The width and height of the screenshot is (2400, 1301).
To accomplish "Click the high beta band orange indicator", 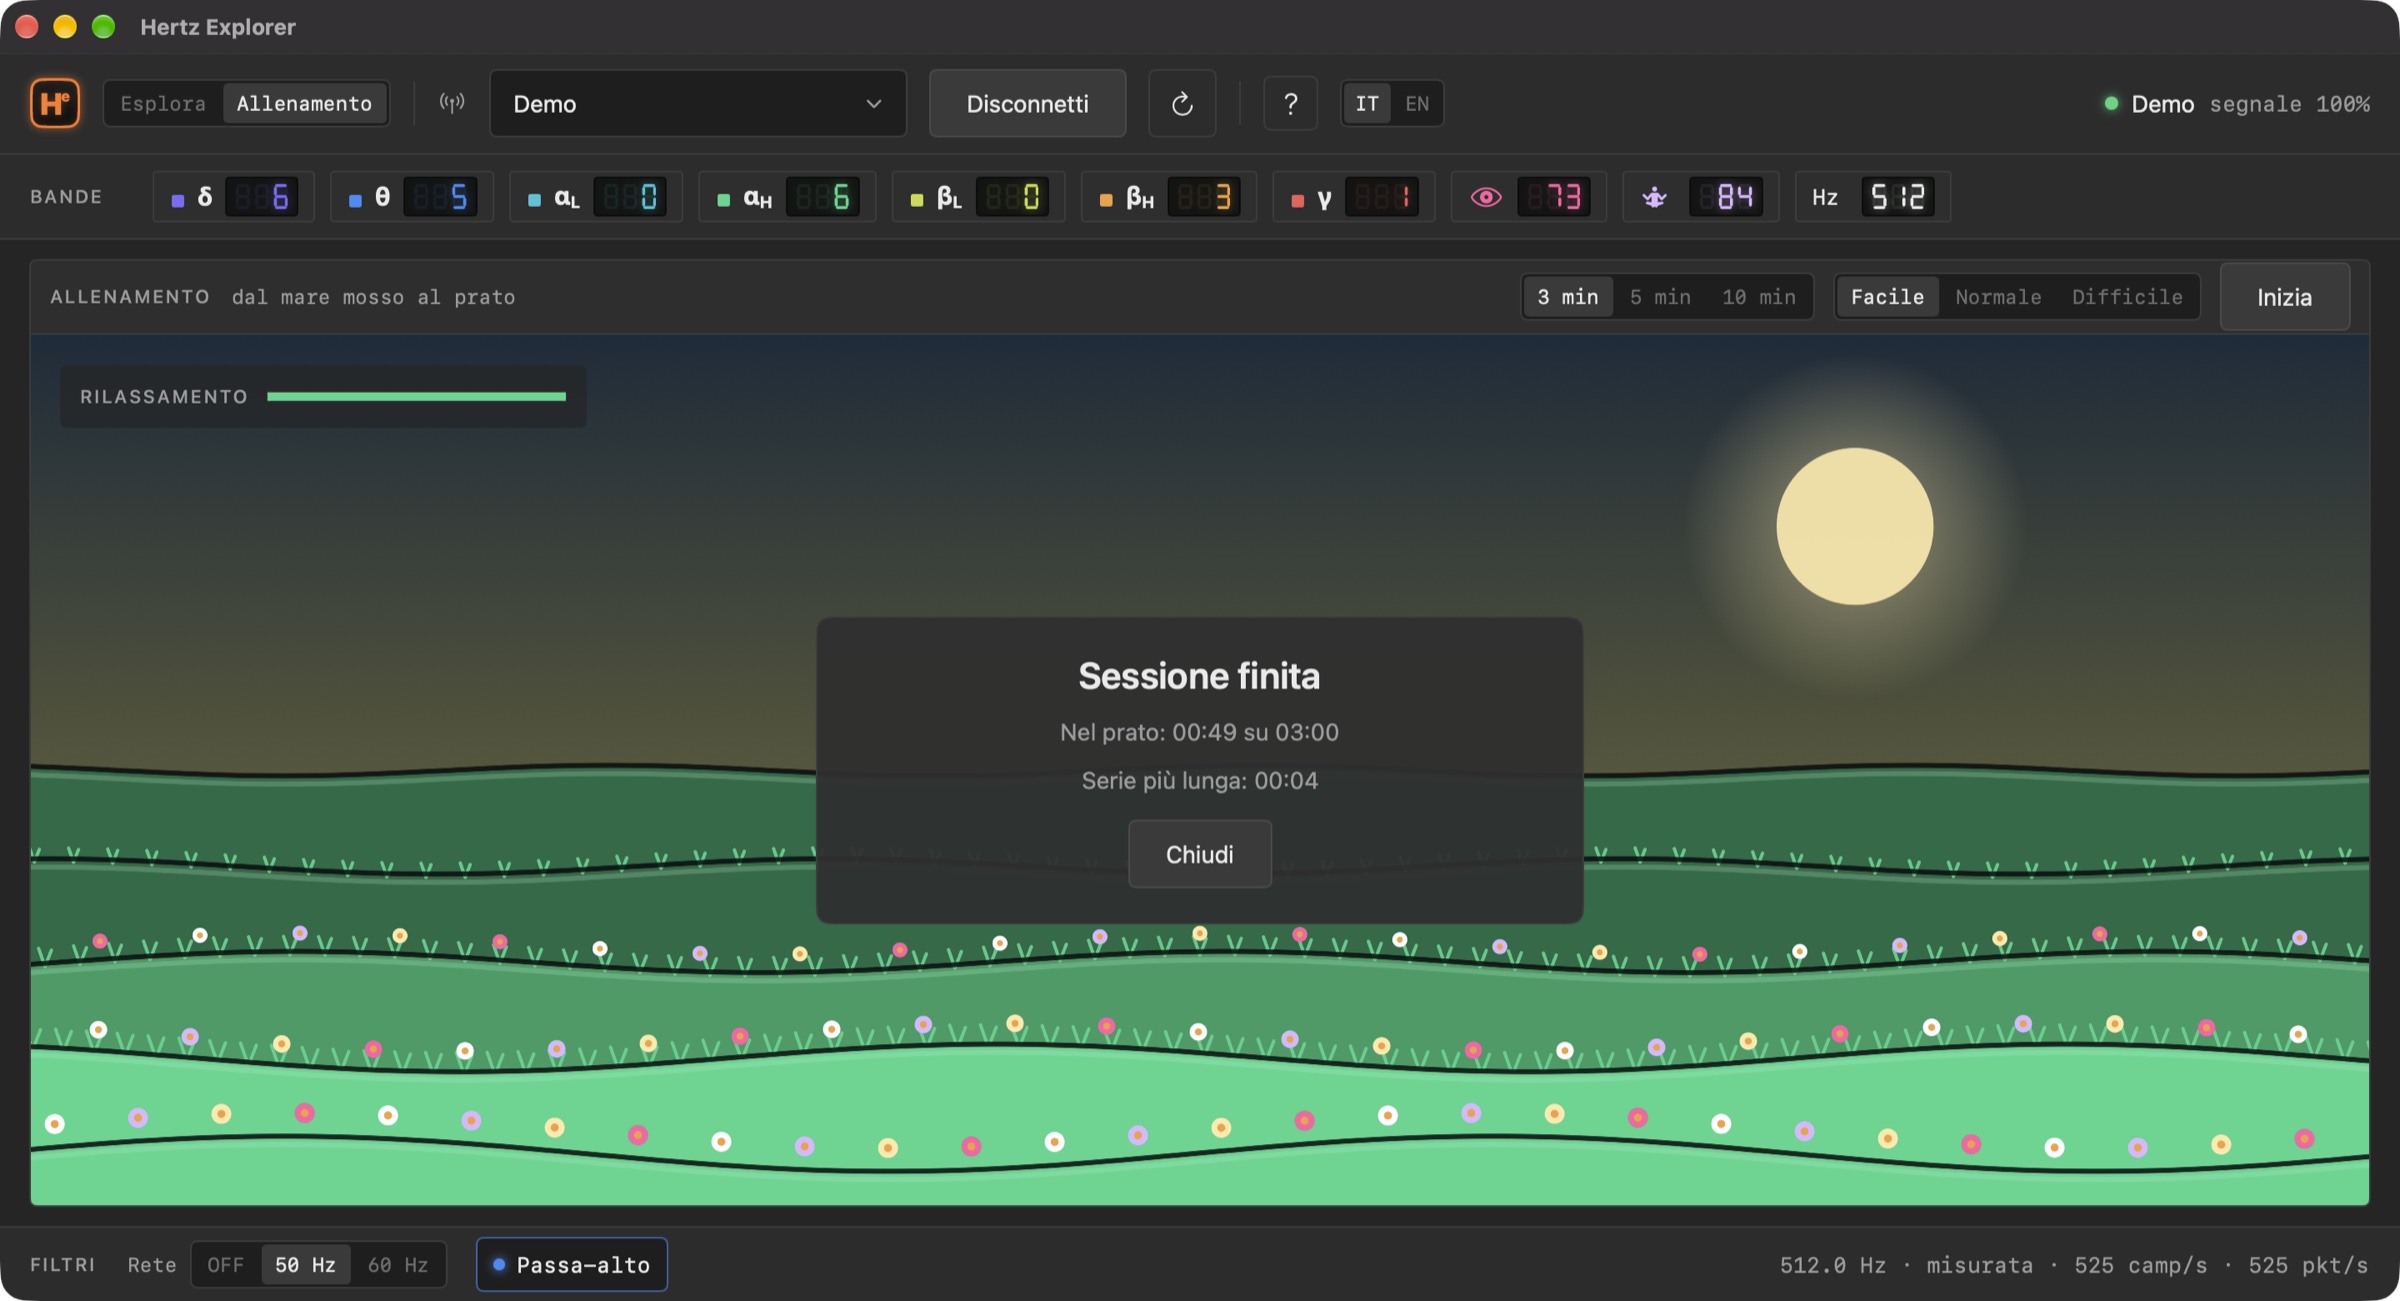I will point(1106,200).
